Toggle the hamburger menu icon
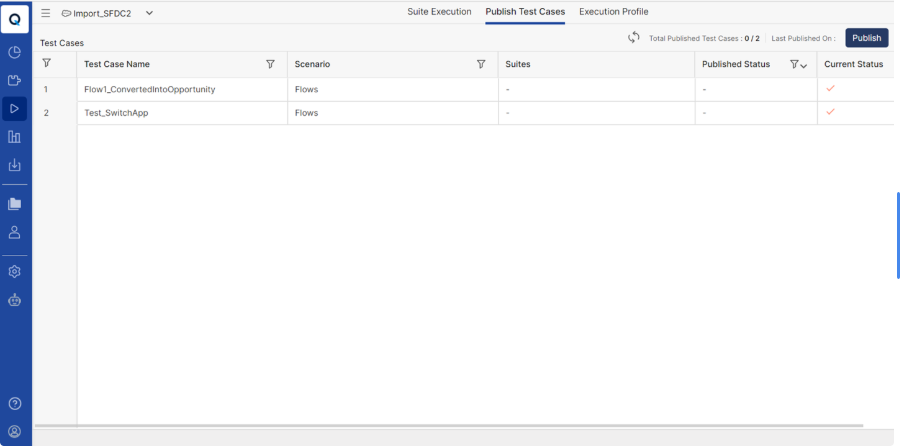This screenshot has width=901, height=447. pyautogui.click(x=45, y=13)
